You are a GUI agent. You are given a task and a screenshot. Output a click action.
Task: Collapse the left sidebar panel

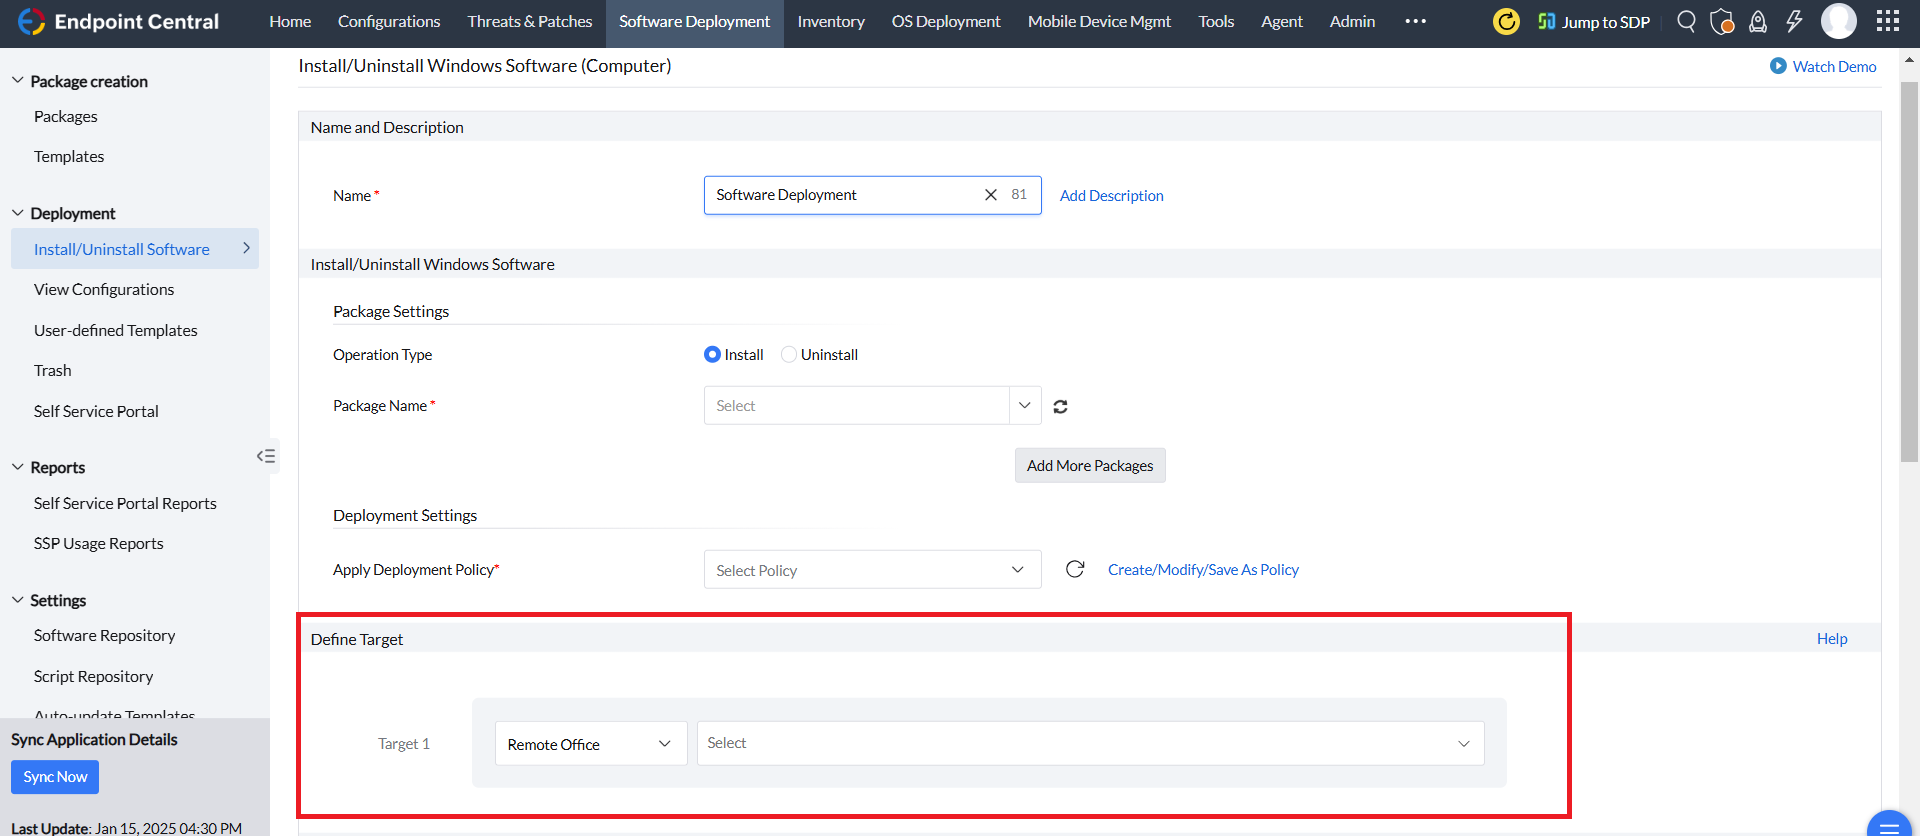pyautogui.click(x=266, y=456)
